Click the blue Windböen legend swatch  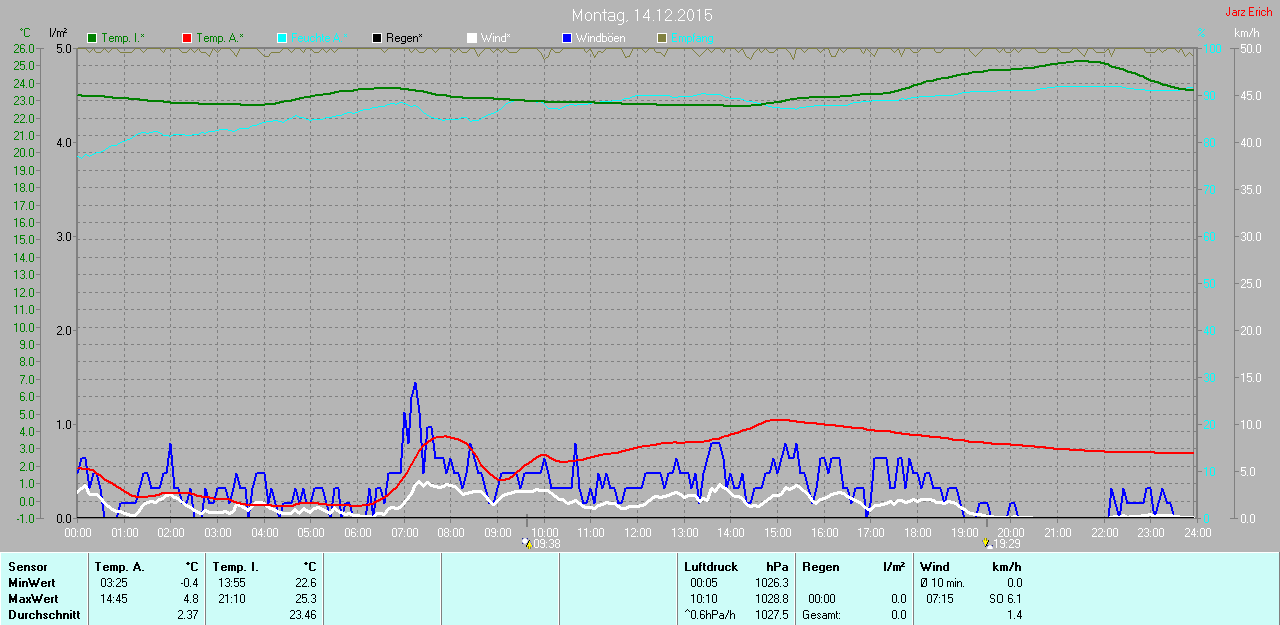[x=567, y=38]
